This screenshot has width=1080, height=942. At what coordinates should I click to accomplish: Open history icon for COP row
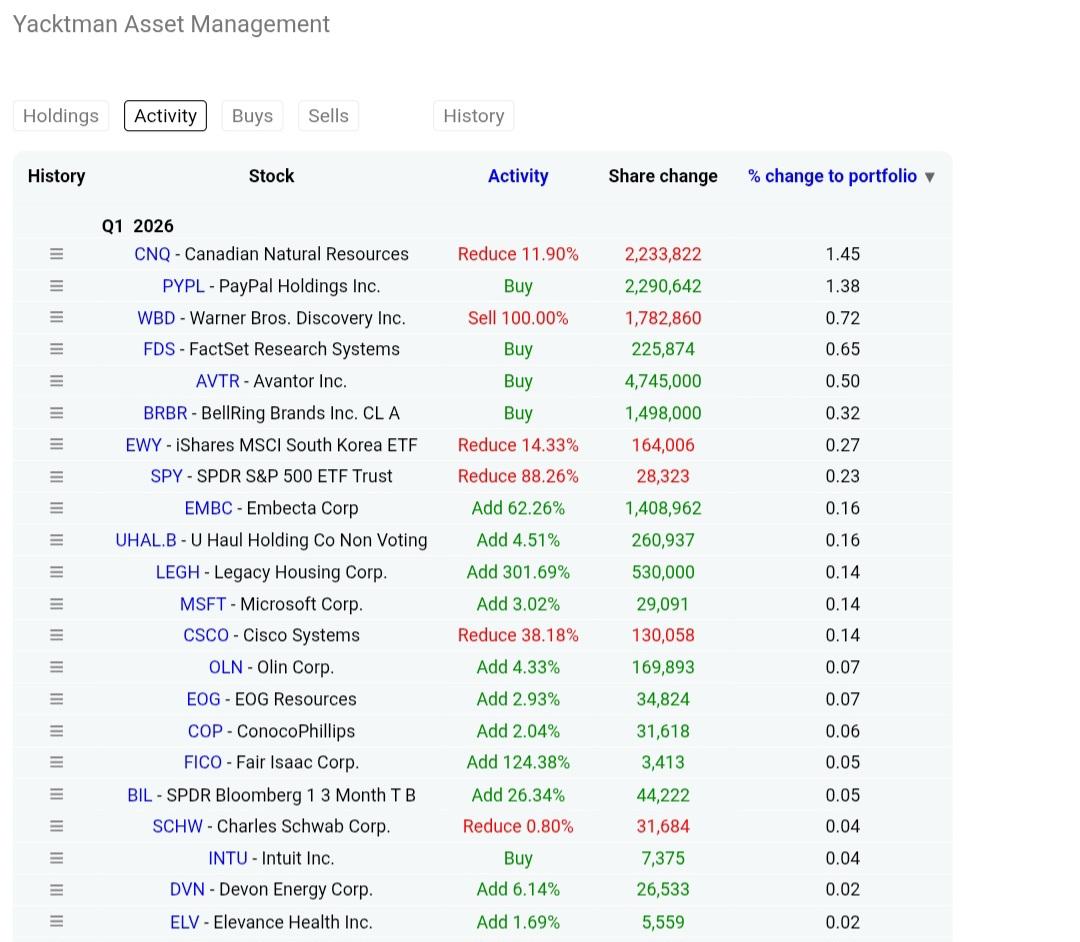click(56, 731)
